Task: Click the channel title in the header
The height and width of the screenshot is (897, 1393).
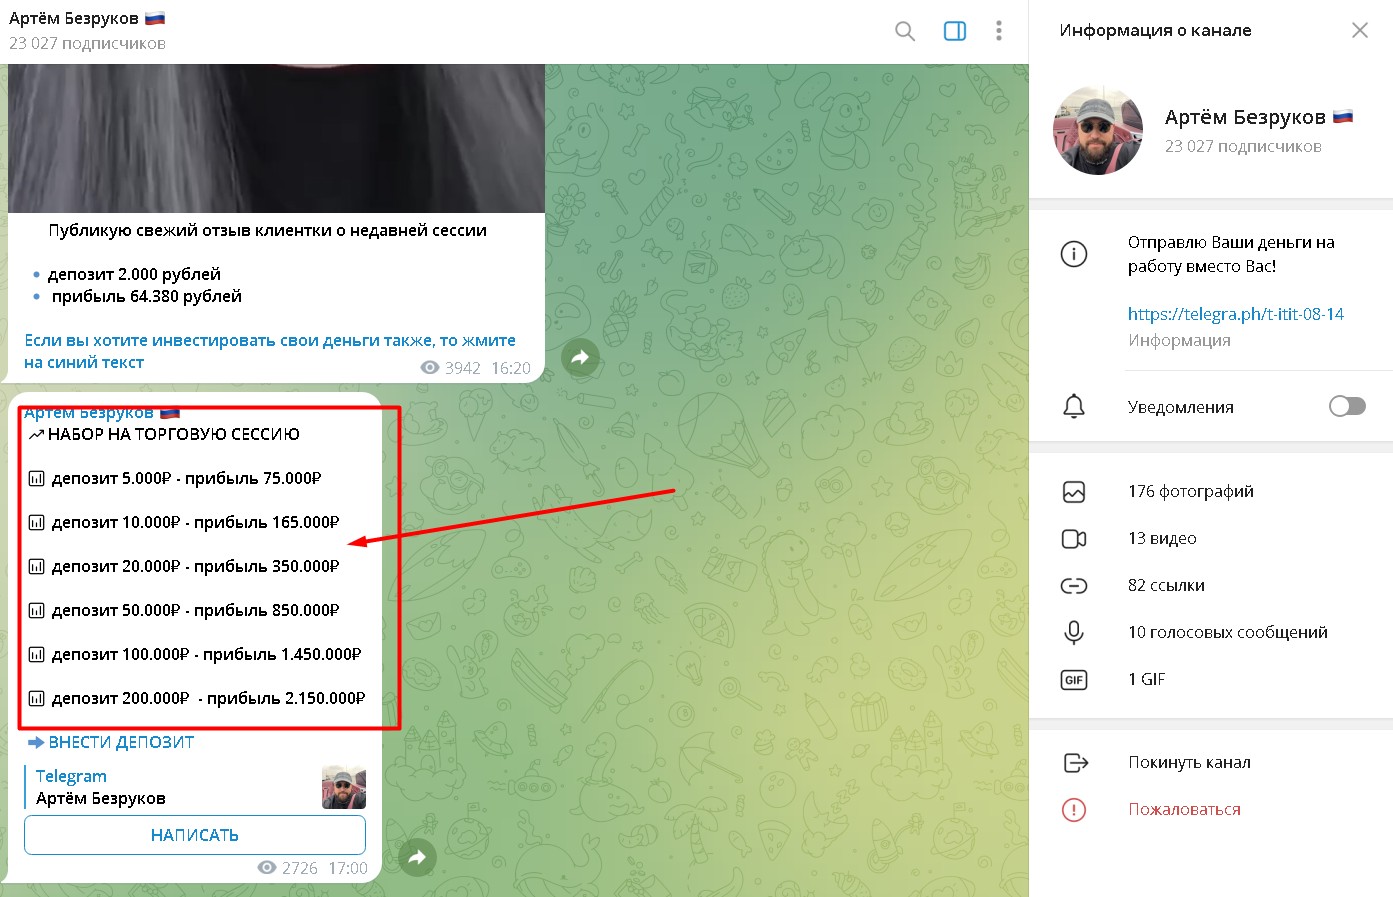Action: tap(87, 18)
